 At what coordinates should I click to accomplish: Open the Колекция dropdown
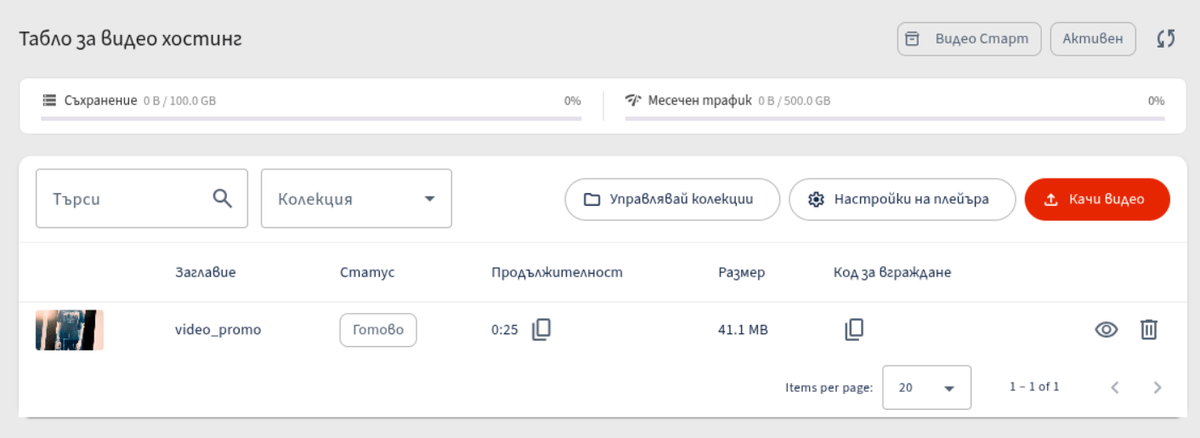(356, 198)
